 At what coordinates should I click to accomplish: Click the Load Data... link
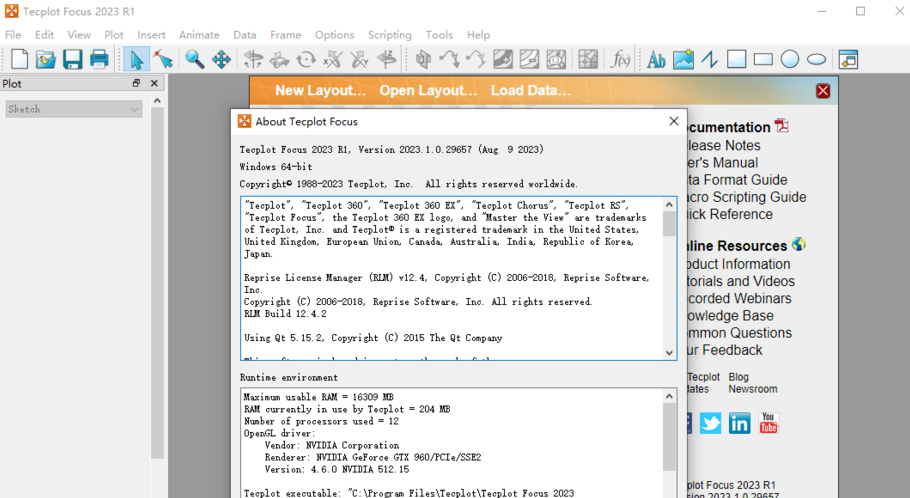coord(530,91)
